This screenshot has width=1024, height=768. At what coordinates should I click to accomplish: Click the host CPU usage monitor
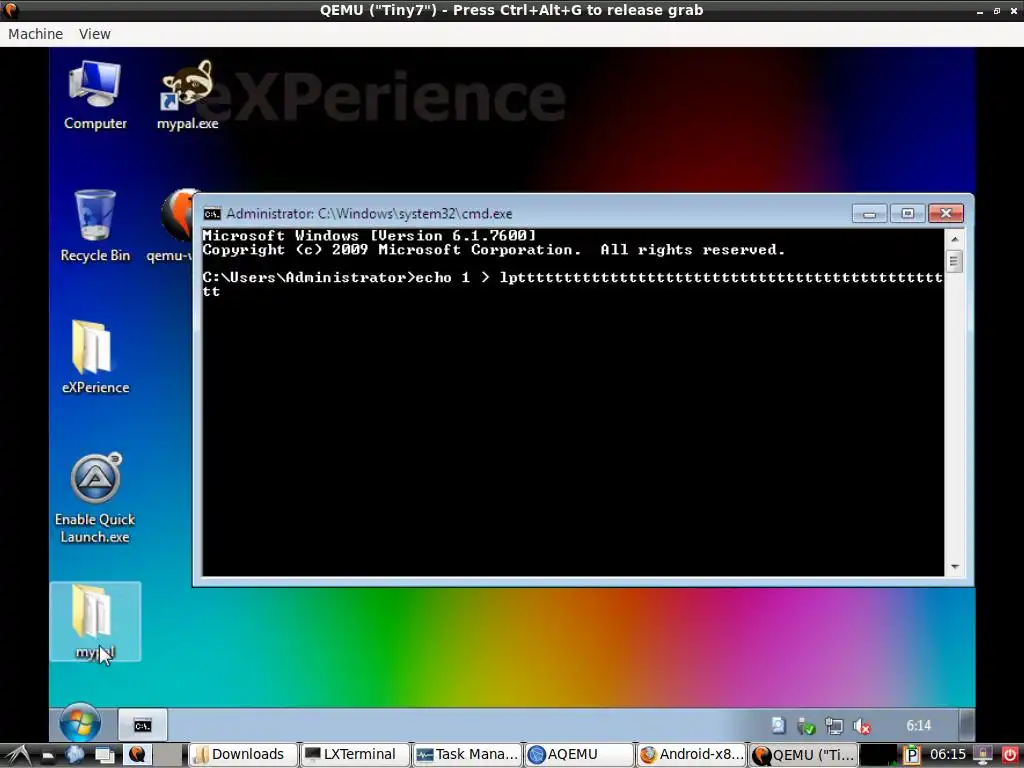click(878, 755)
